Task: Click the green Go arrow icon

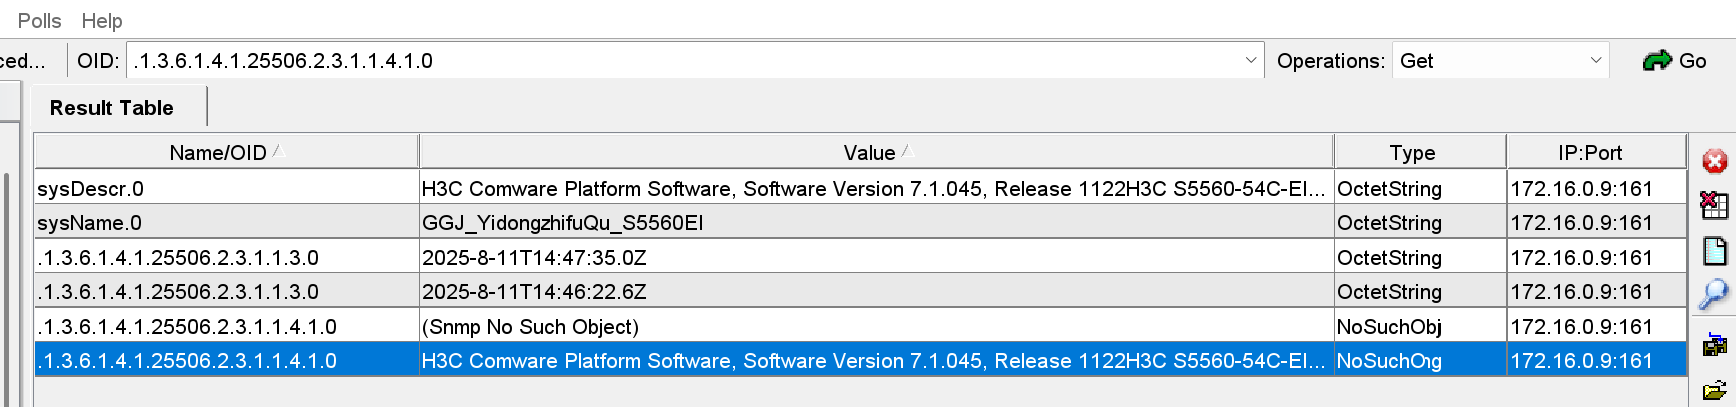Action: click(1657, 61)
